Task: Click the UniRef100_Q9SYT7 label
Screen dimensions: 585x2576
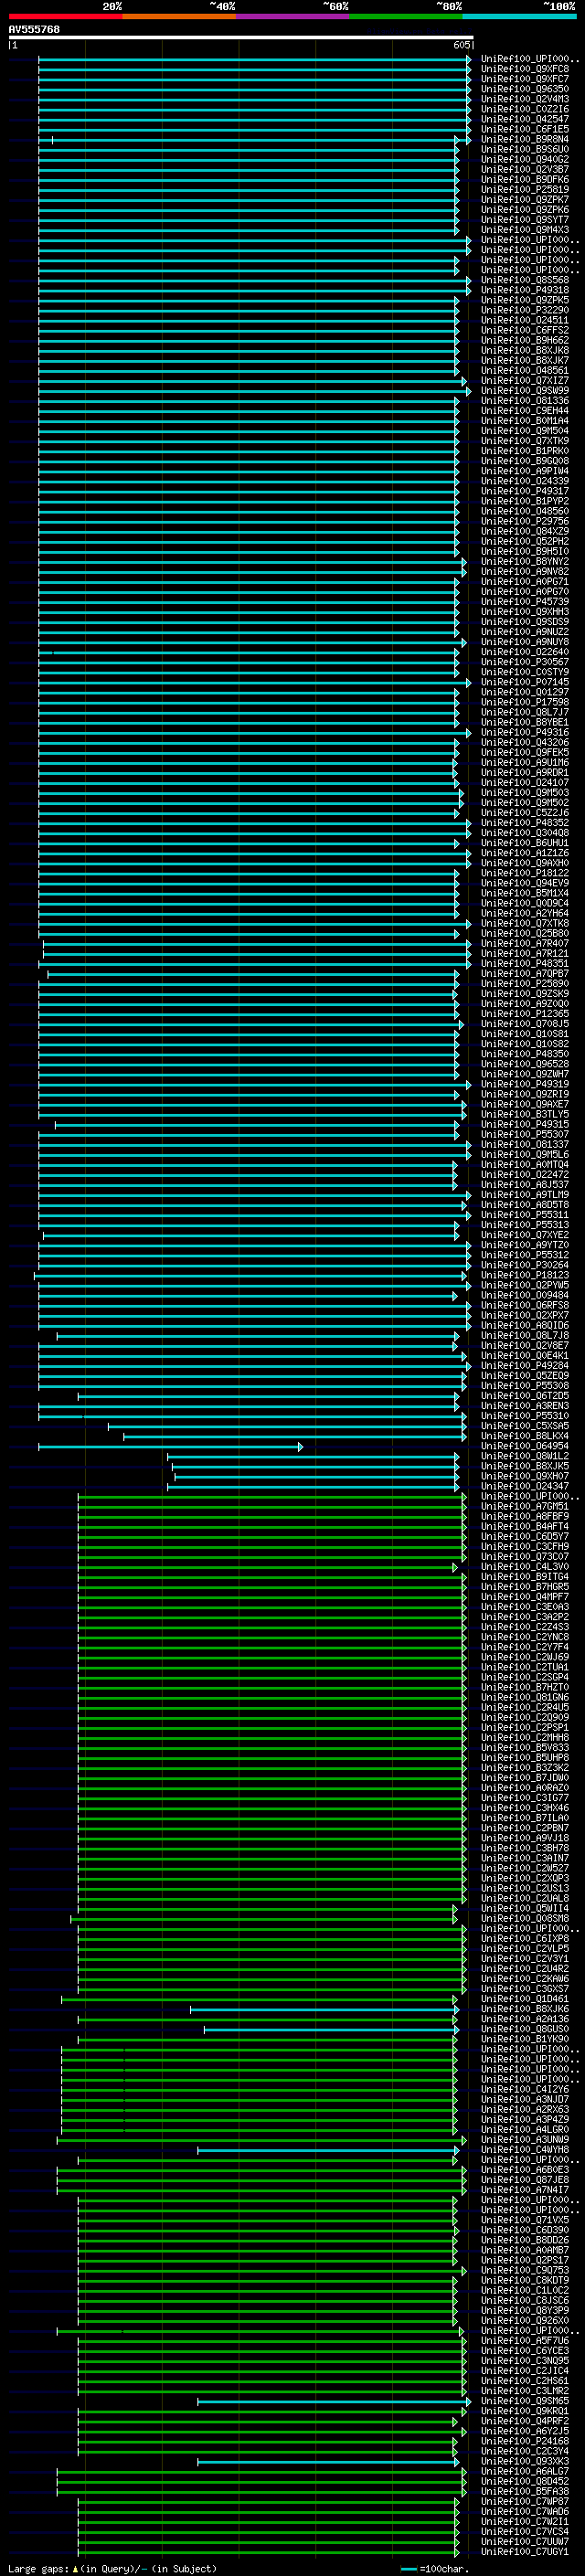Action: pos(525,219)
